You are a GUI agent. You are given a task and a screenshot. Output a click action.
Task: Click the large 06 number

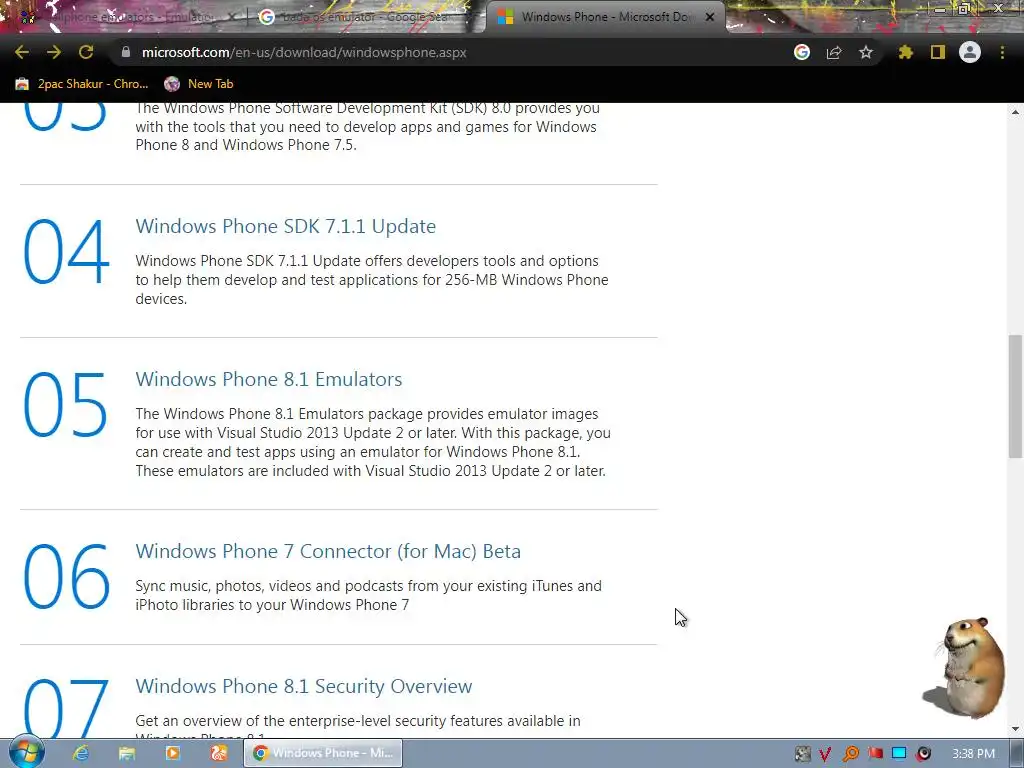click(66, 577)
